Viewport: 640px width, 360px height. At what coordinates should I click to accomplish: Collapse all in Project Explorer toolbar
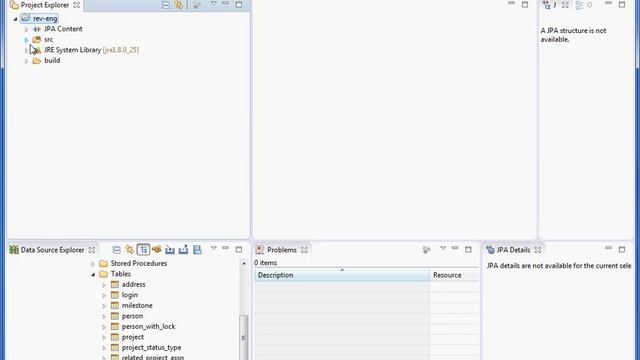tap(166, 5)
